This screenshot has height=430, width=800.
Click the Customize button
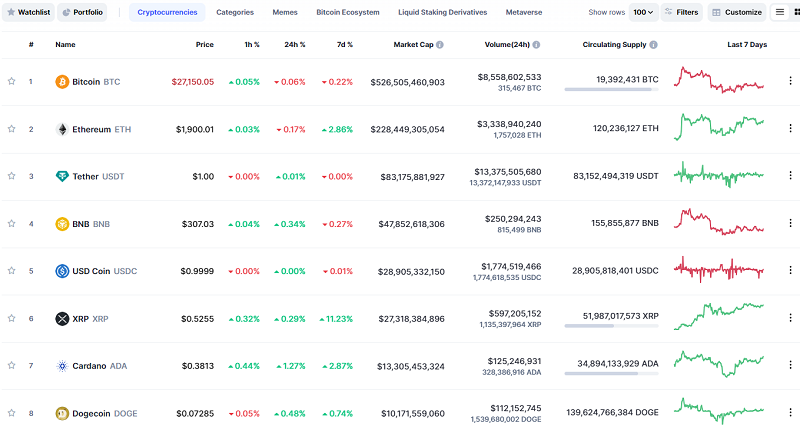coord(736,13)
